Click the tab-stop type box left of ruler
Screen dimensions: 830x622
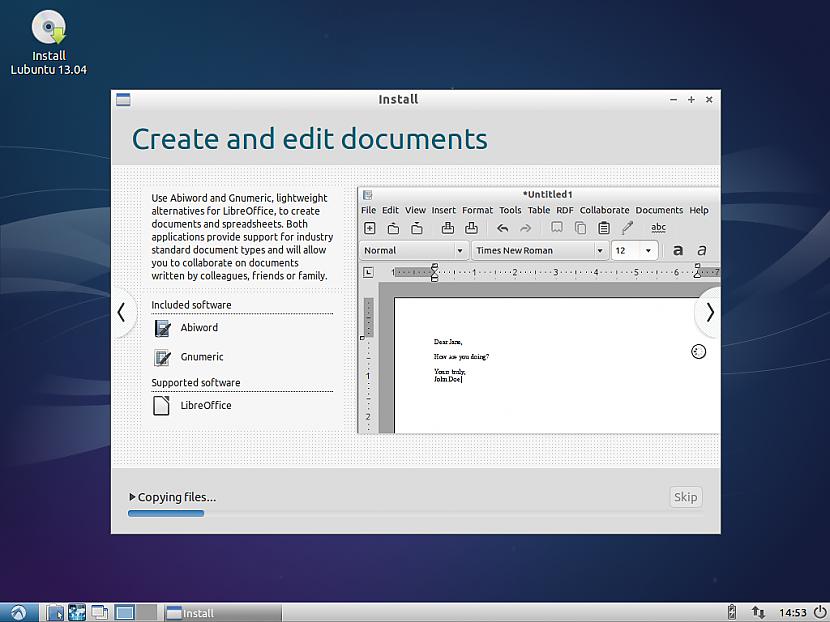[368, 273]
